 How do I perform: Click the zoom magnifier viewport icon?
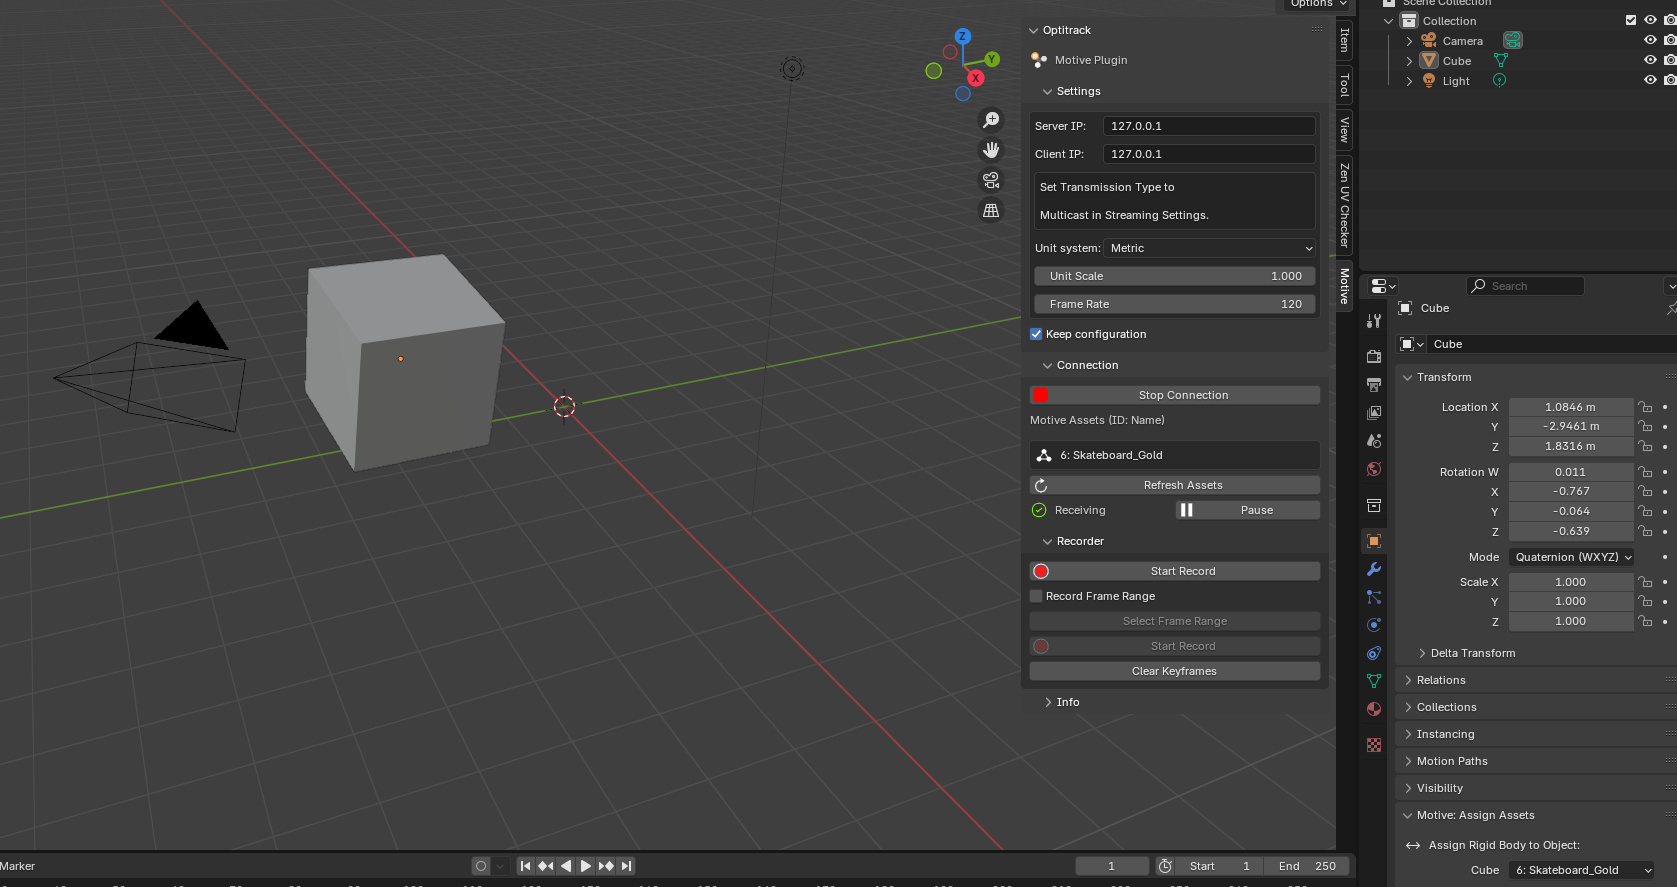991,120
